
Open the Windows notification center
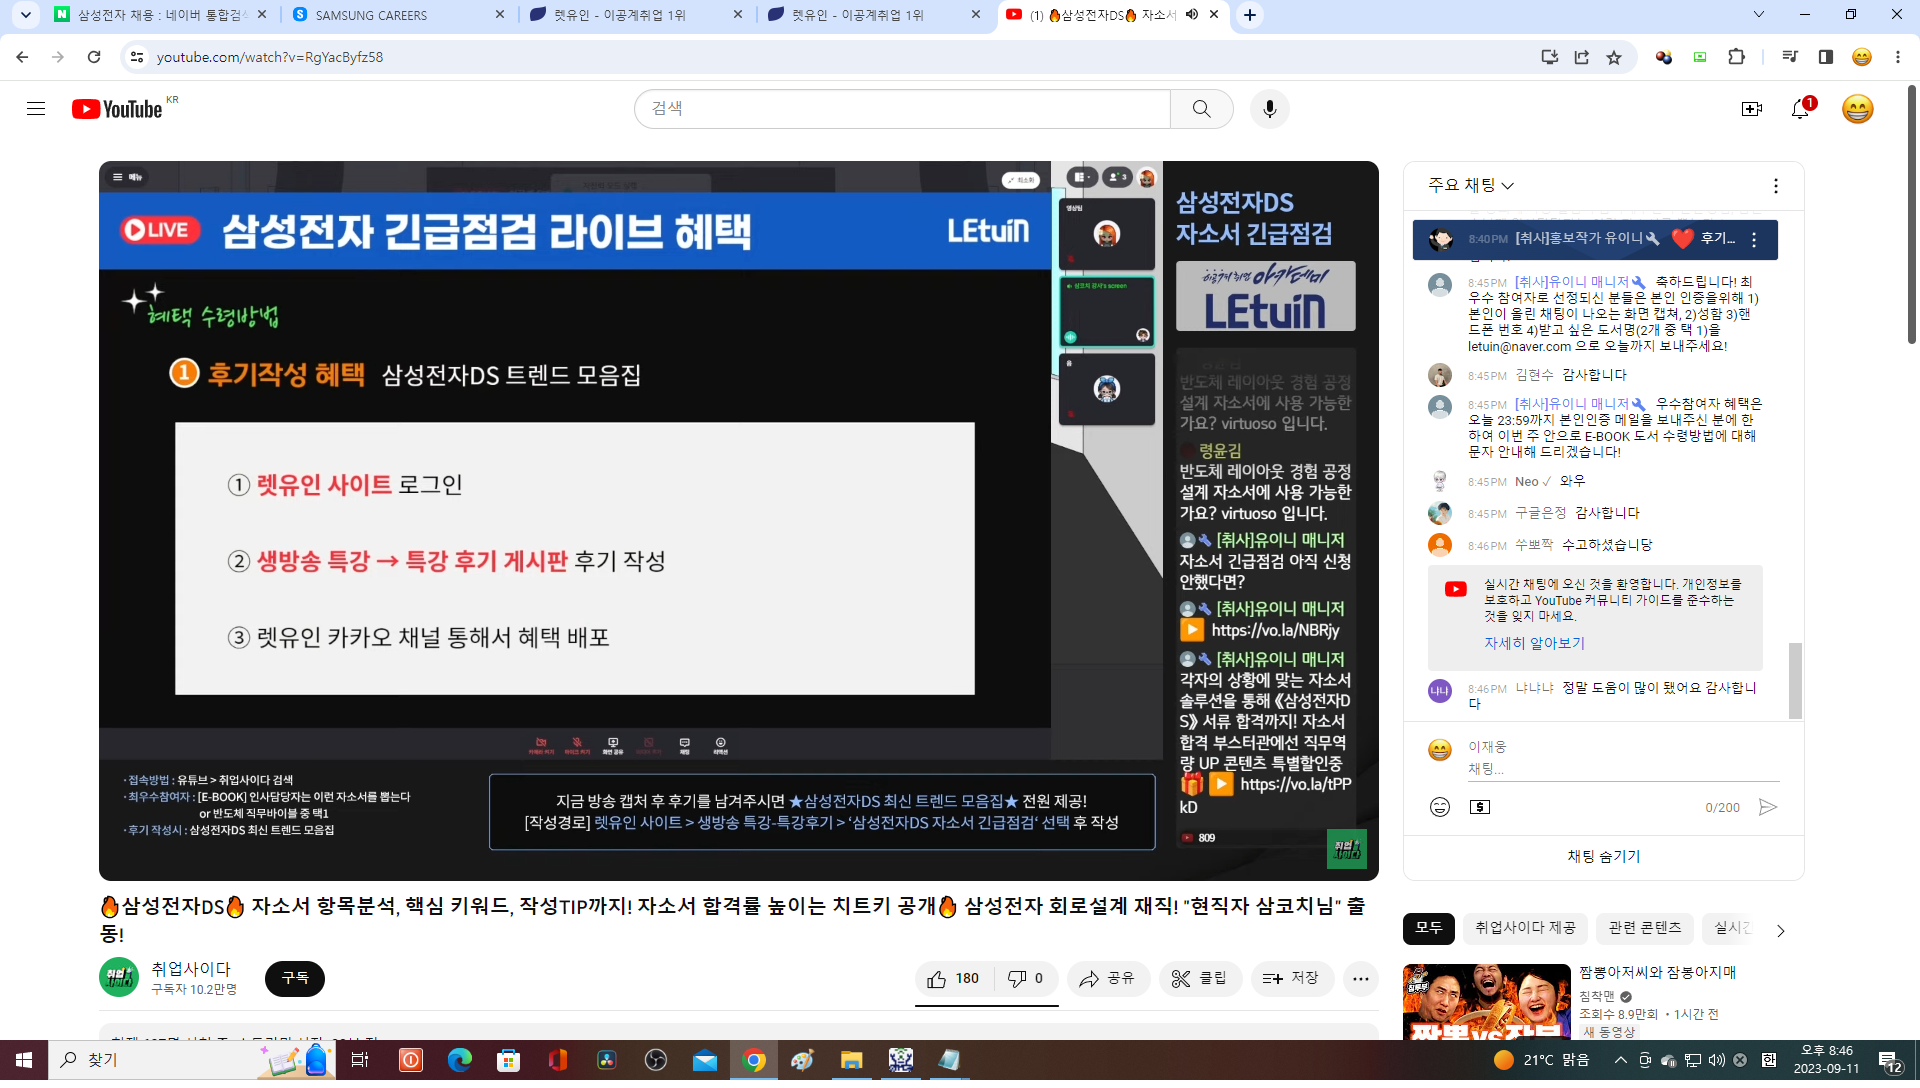[x=1890, y=1061]
